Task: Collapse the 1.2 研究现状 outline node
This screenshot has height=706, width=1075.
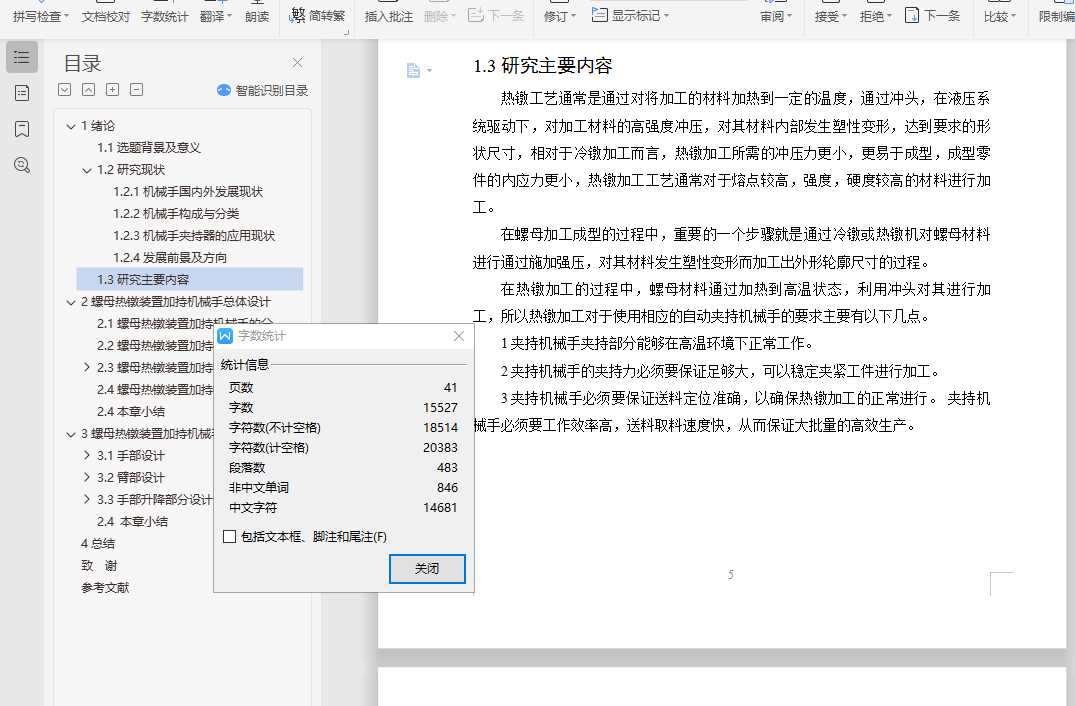Action: tap(86, 170)
